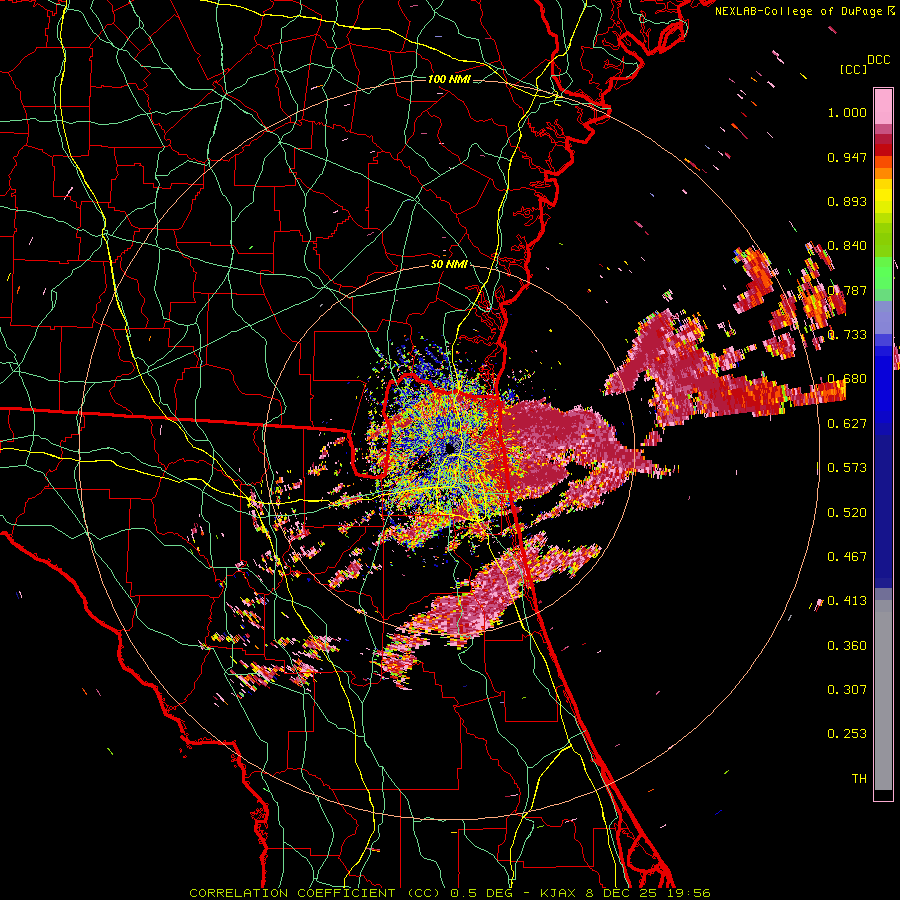The image size is (900, 900).
Task: Click the 50 NMI range ring label
Action: pos(449,264)
